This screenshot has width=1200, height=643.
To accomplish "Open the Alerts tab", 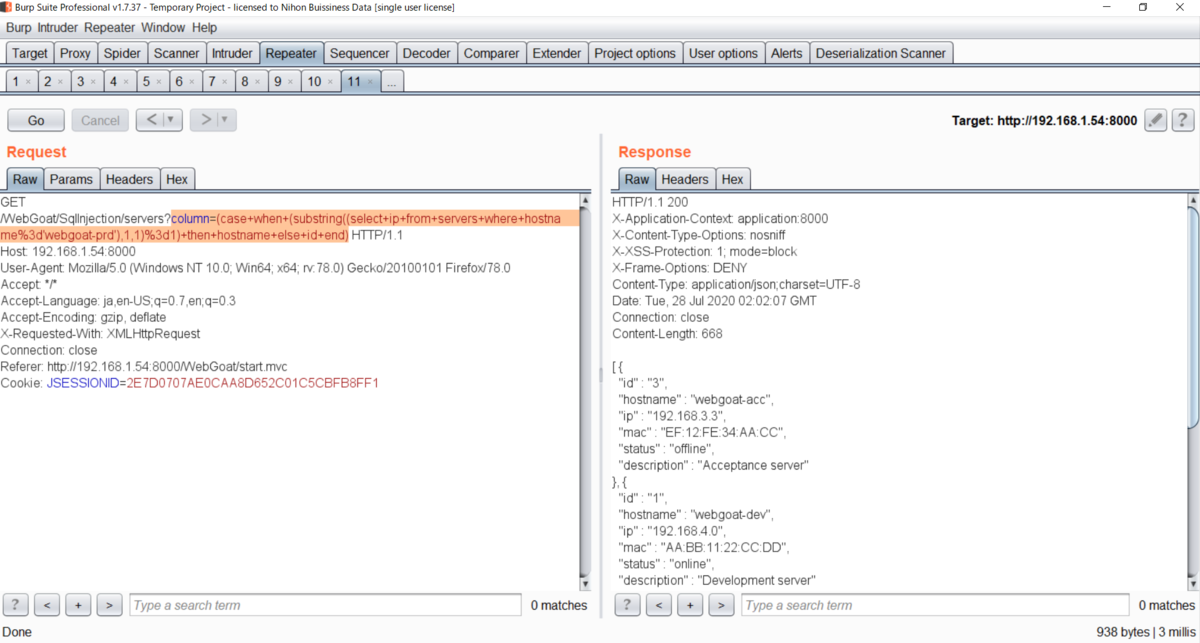I will point(787,53).
